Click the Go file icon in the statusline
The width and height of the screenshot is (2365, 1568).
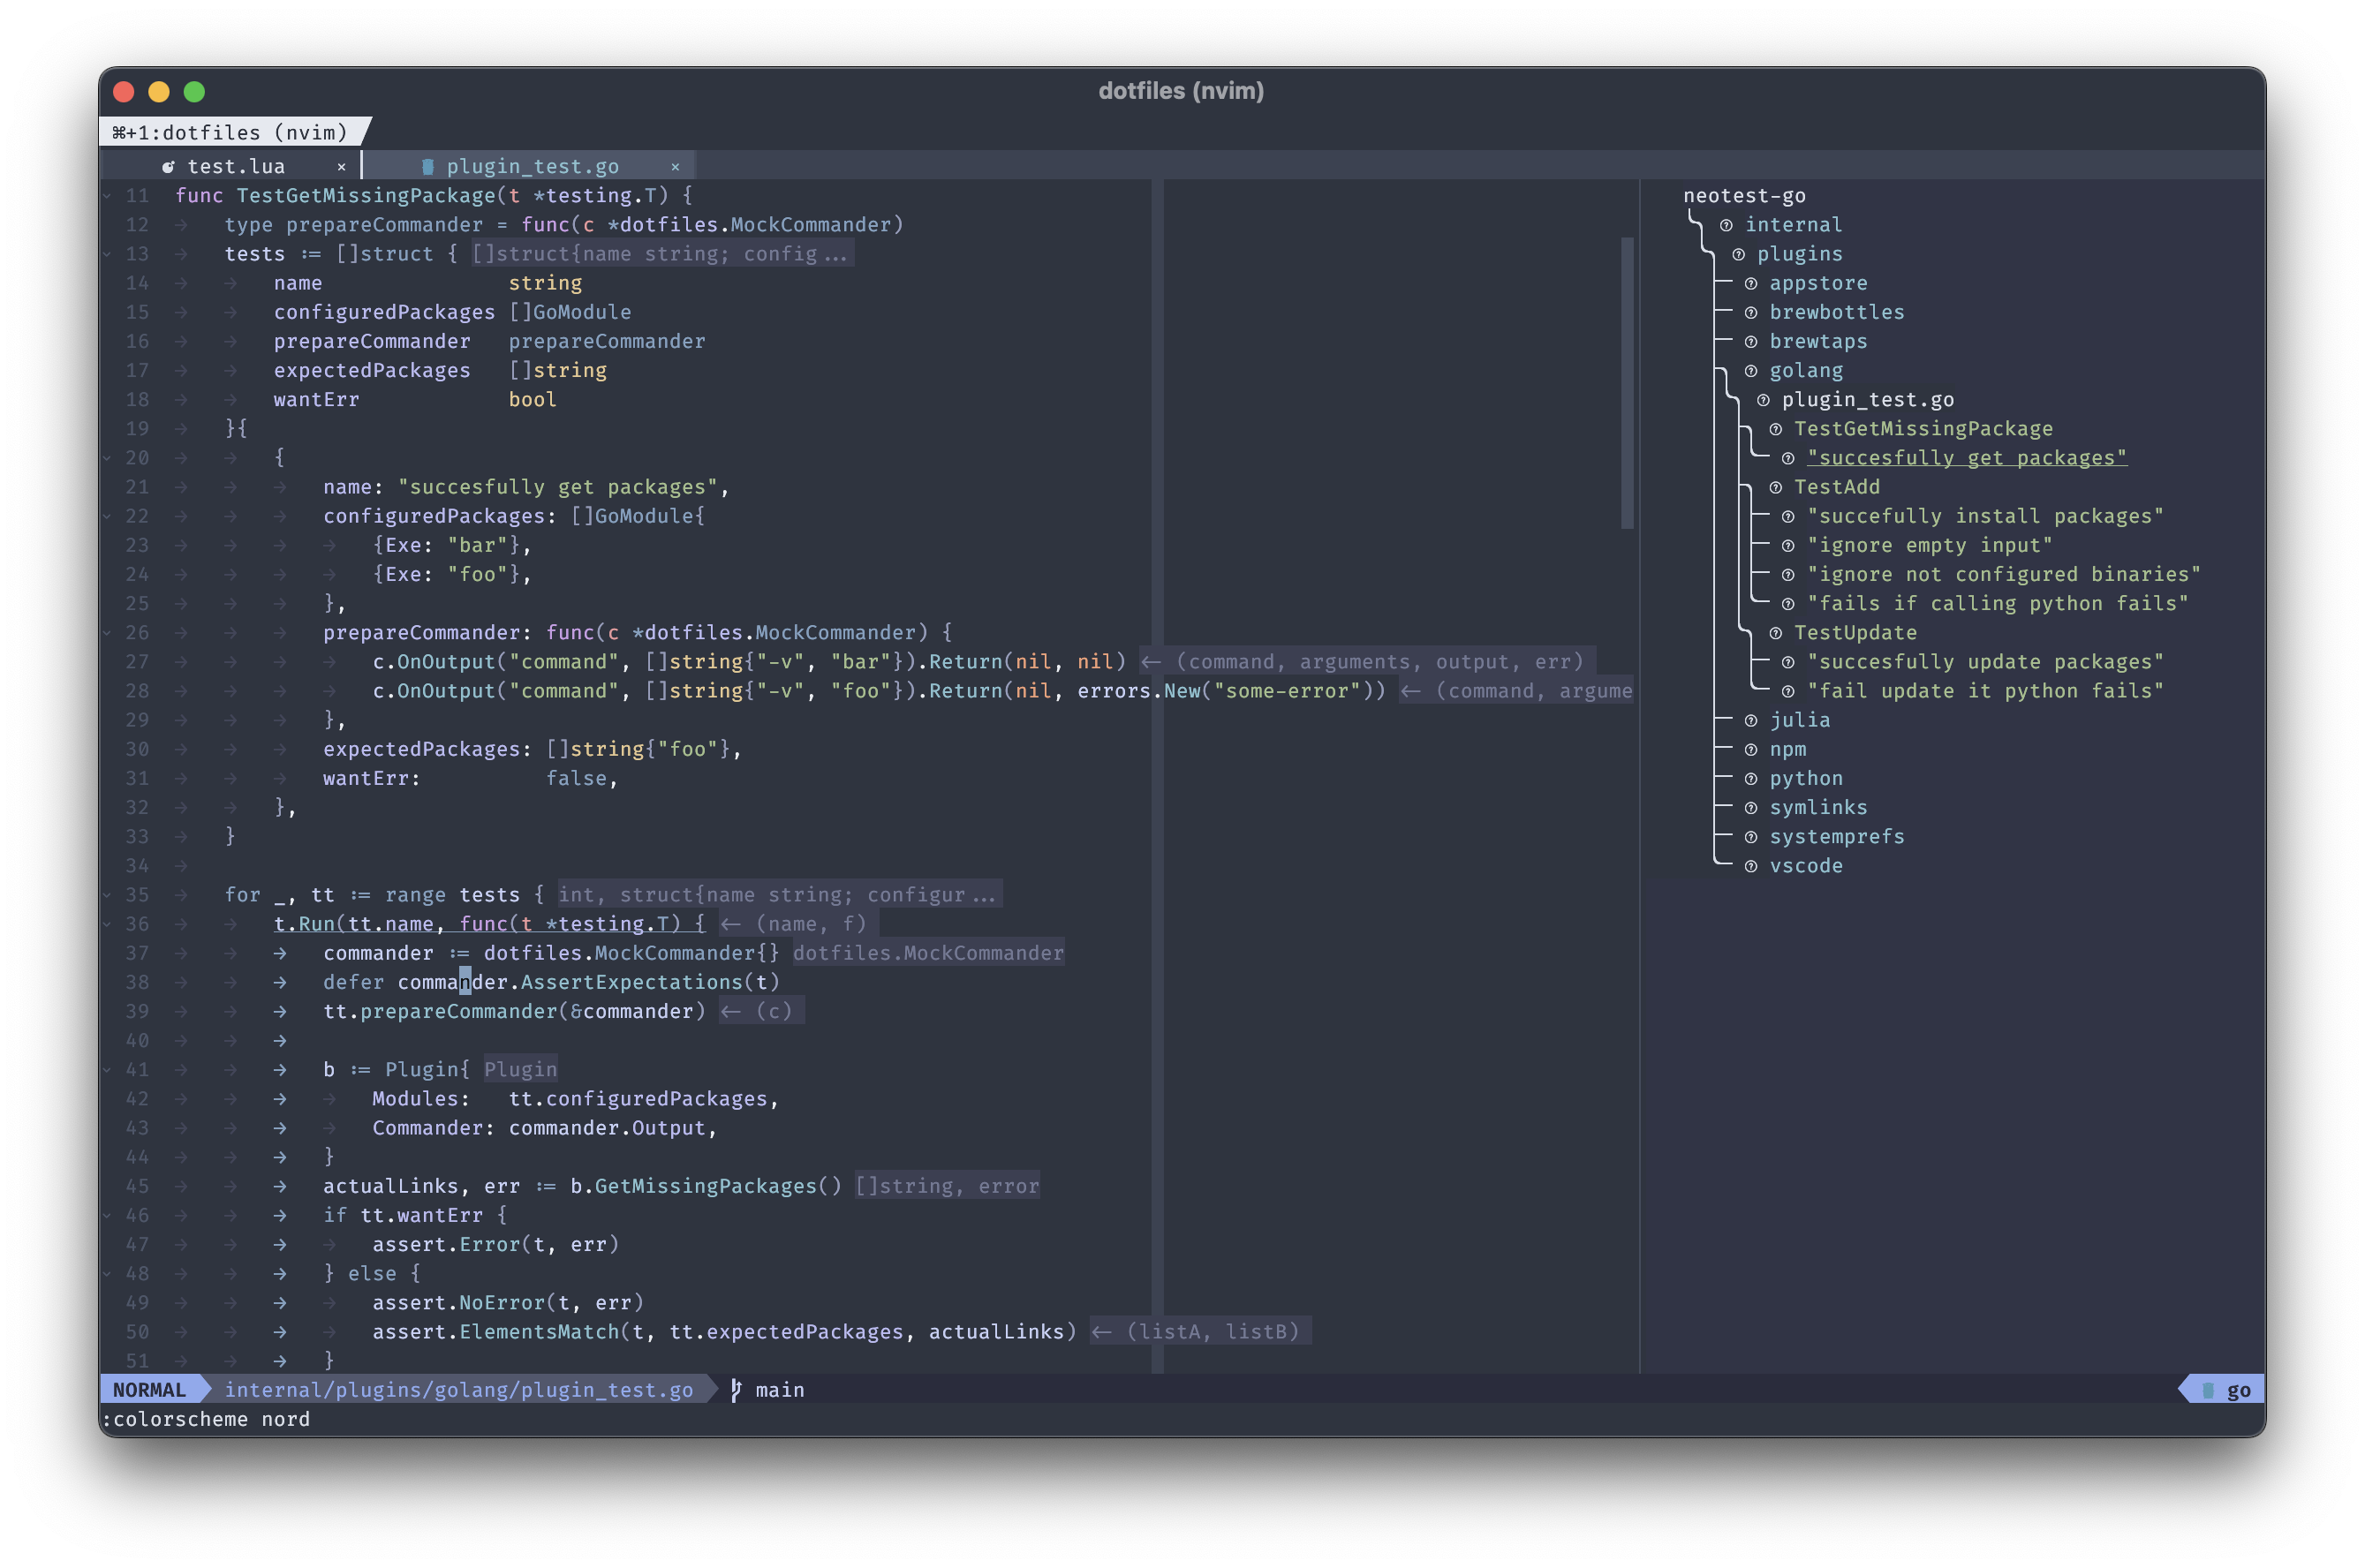point(2208,1390)
